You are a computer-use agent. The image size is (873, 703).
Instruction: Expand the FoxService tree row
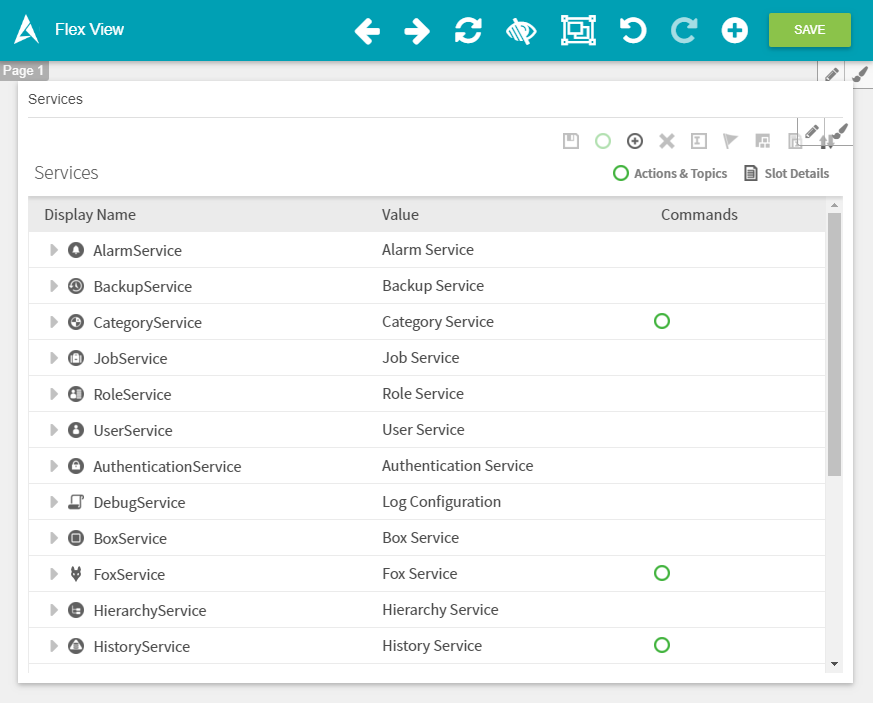pyautogui.click(x=54, y=574)
